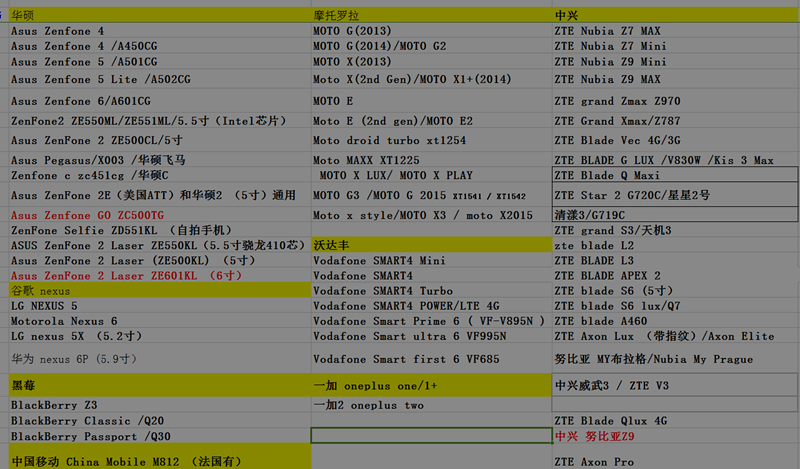800x469 pixels.
Task: Select cell Vodafone SMART4 Turbo
Action: 432,290
